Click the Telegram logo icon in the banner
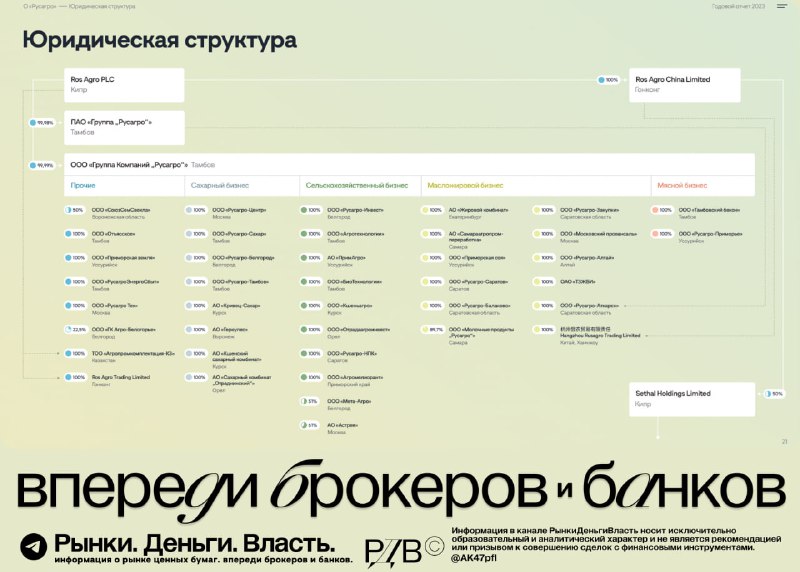Screen dimensions: 800x572 [x=34, y=546]
